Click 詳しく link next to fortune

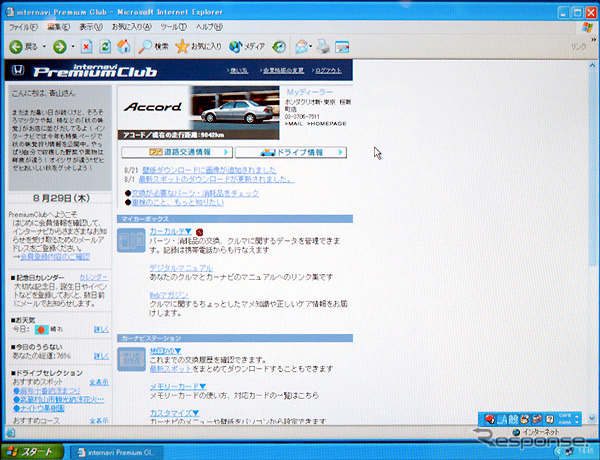pyautogui.click(x=101, y=356)
